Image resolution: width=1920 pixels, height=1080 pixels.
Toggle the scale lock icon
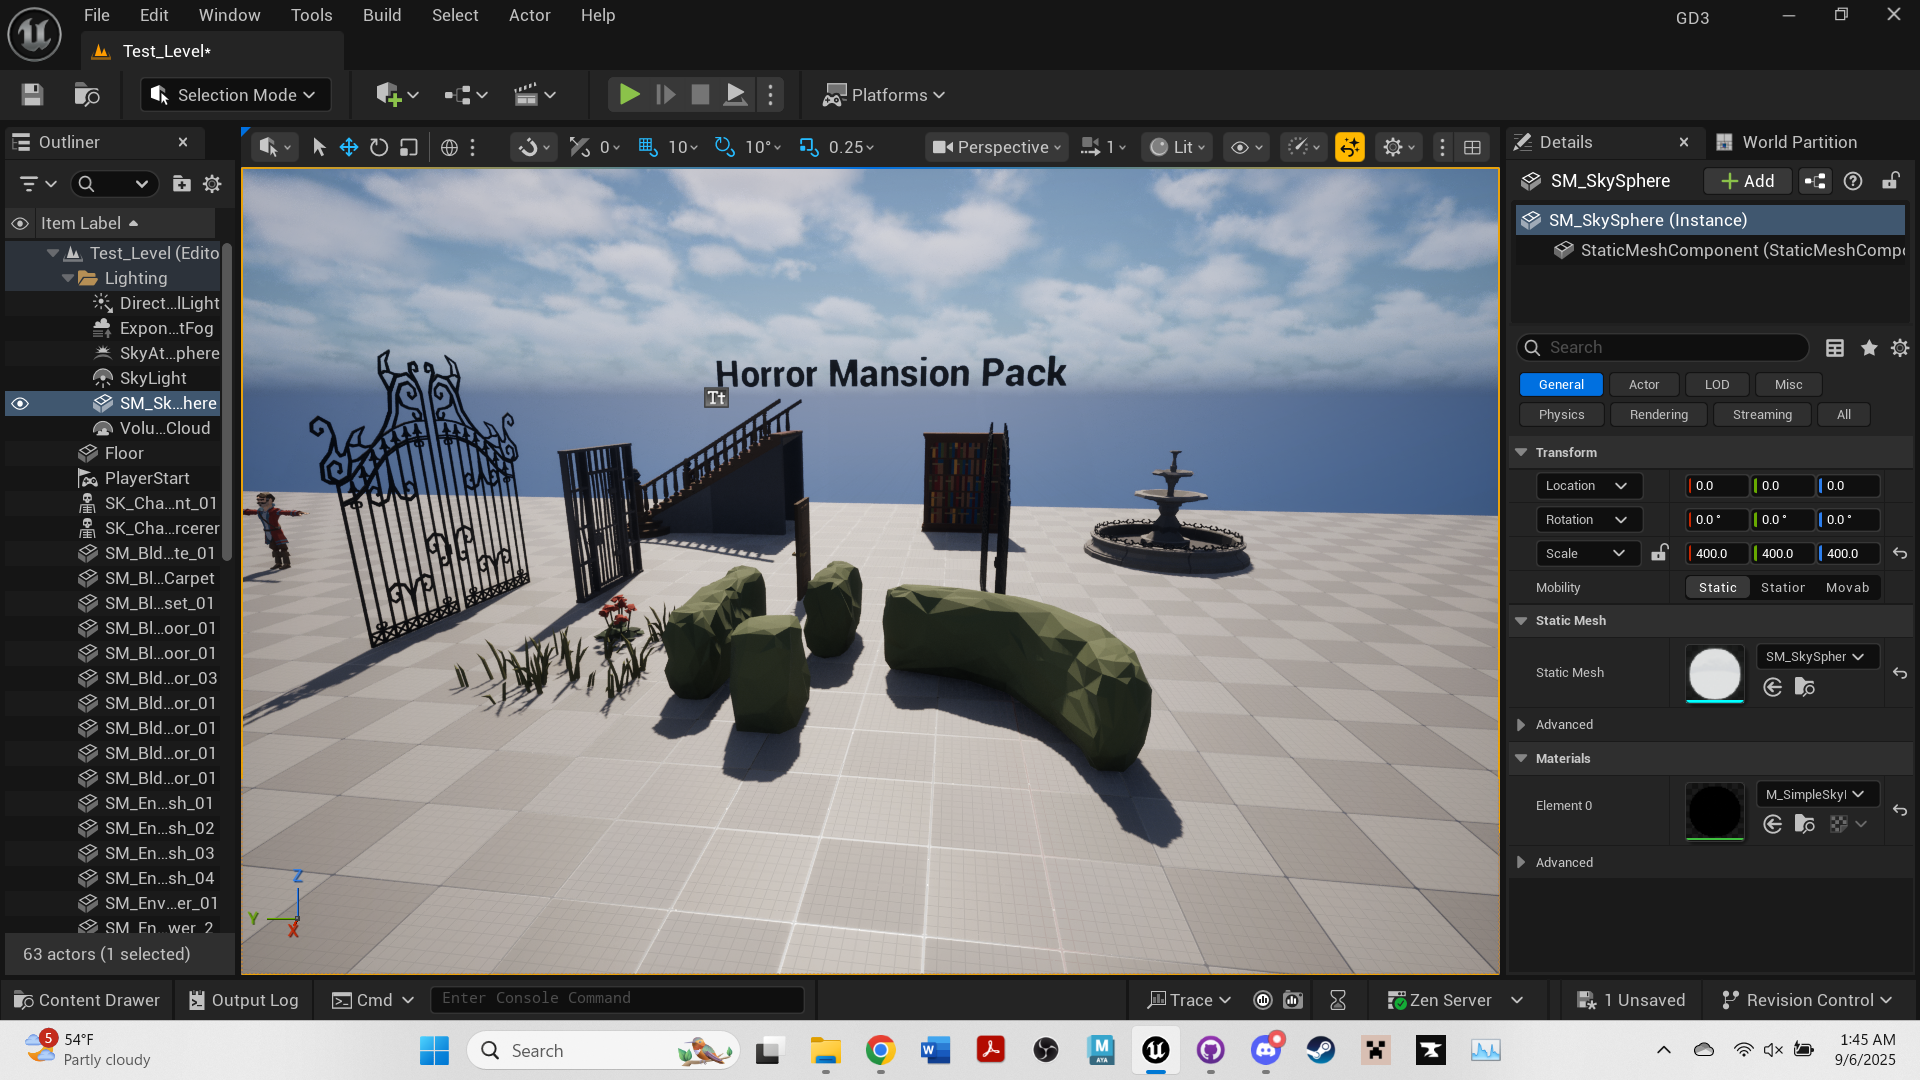pos(1660,553)
